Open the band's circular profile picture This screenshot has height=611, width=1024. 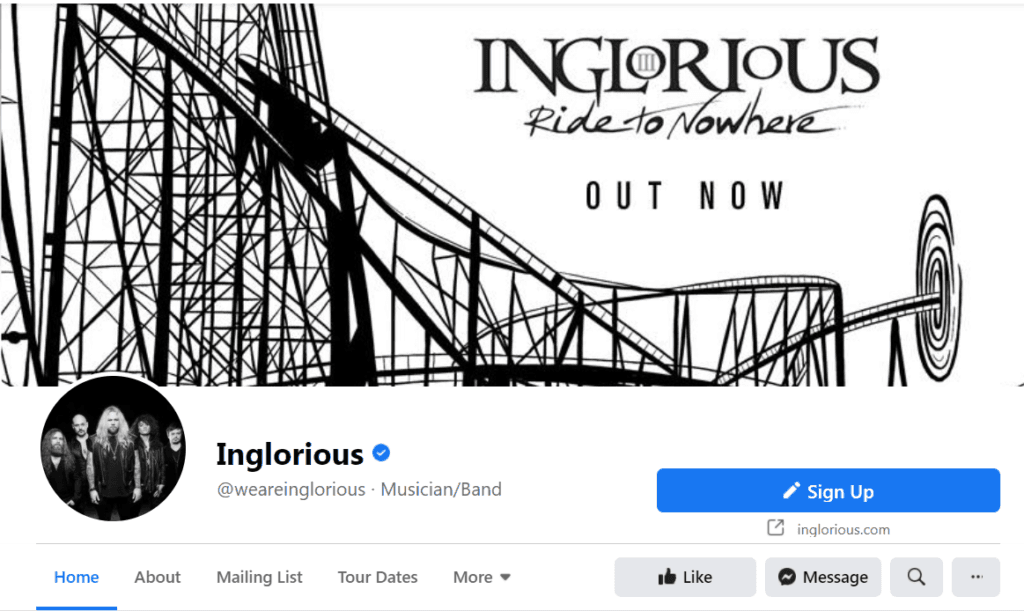113,448
